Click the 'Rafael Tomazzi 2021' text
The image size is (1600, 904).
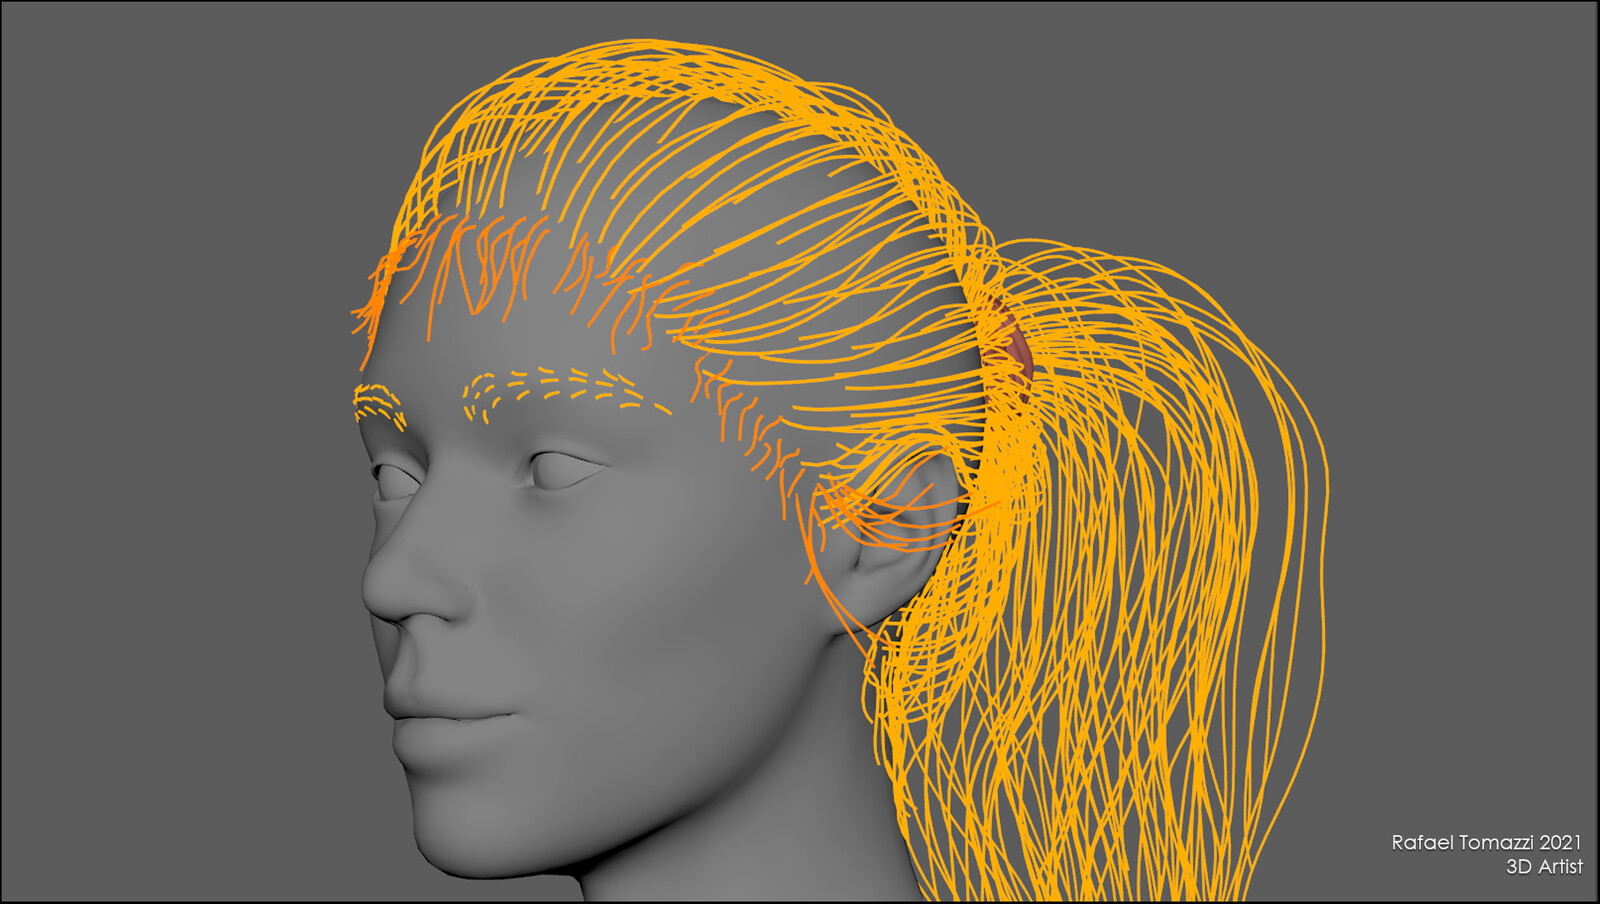(x=1487, y=843)
